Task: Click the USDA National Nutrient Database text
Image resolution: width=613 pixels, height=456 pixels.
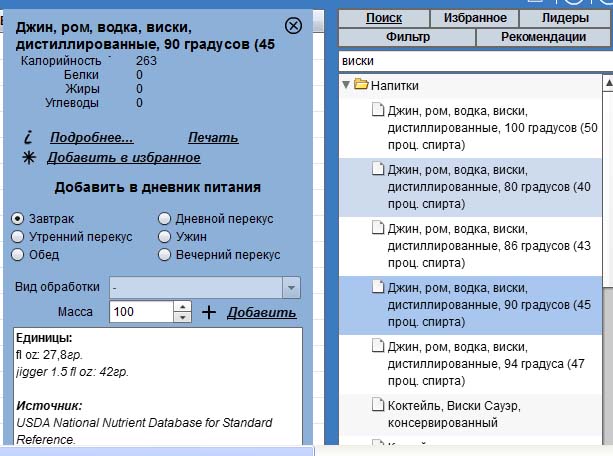Action: point(144,431)
